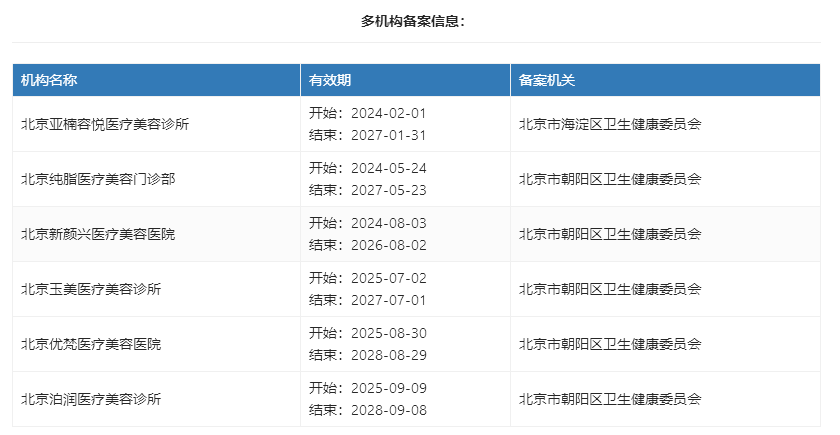Click end date 2028-09-08

388,410
